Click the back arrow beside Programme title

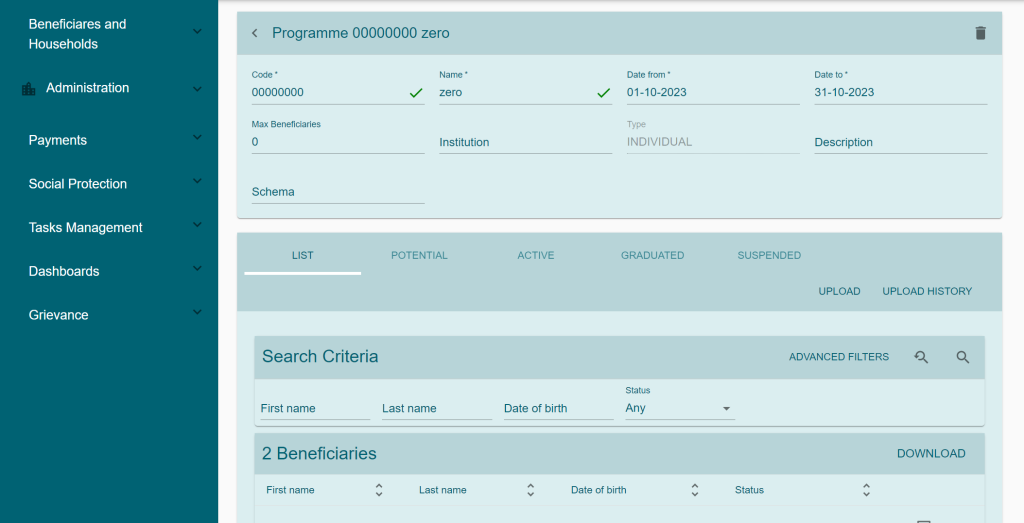[x=254, y=33]
